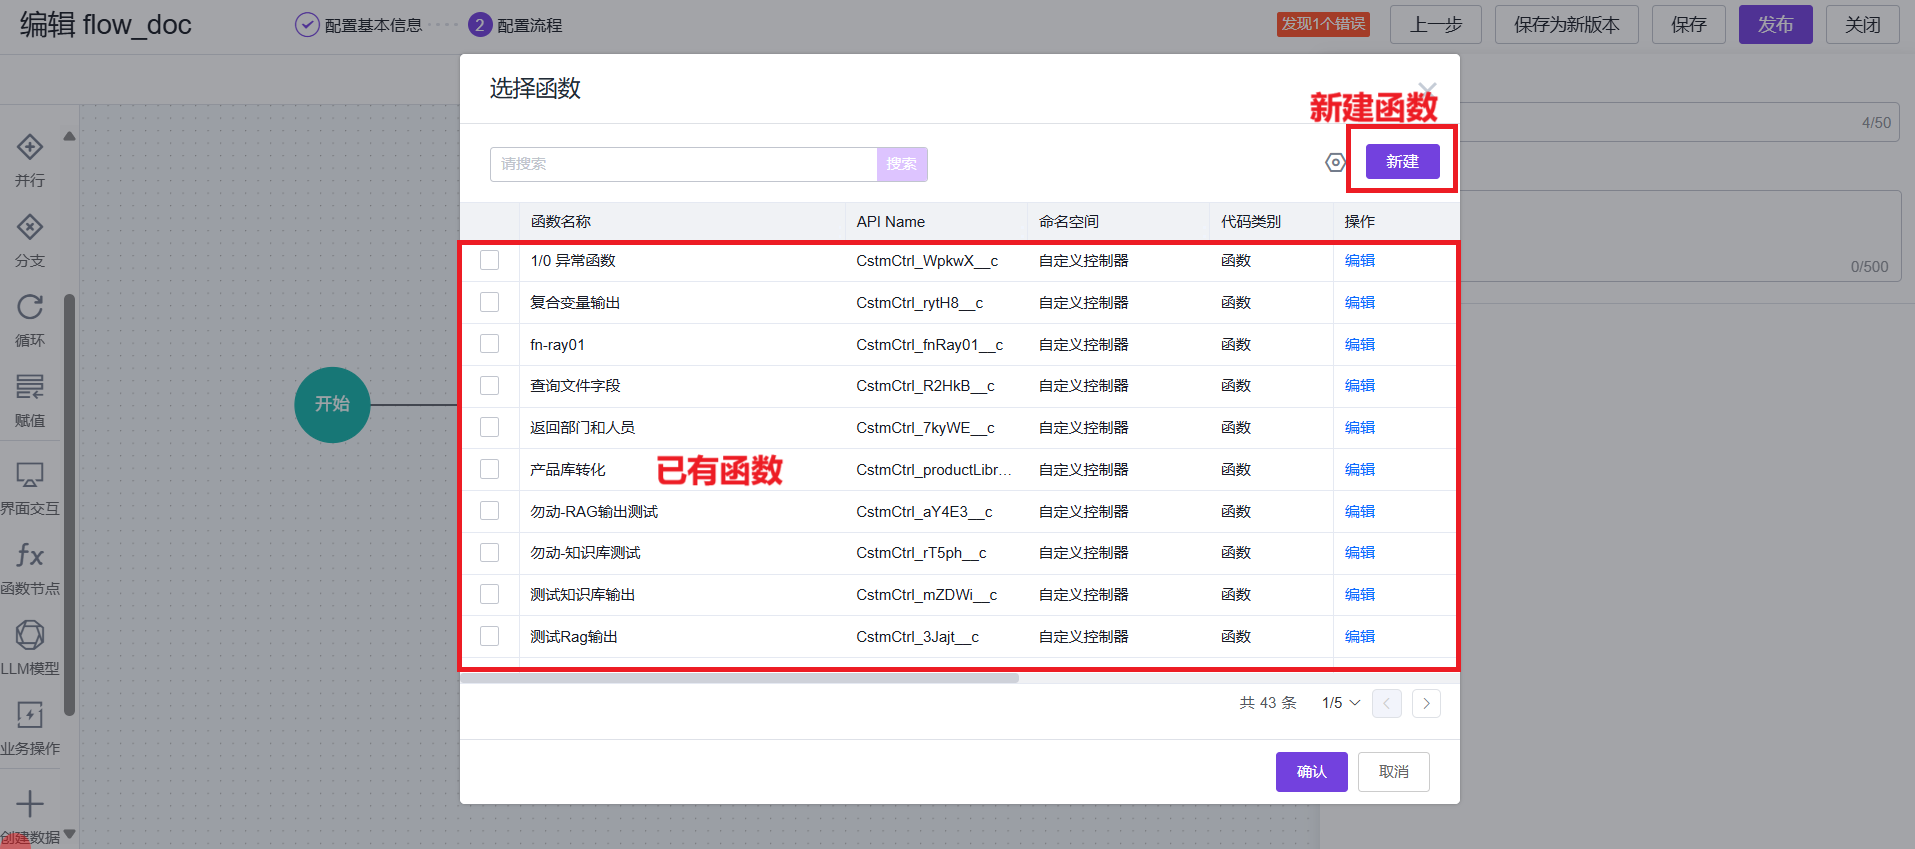Select the 业务操作 business operation icon
Image resolution: width=1915 pixels, height=849 pixels.
[30, 715]
